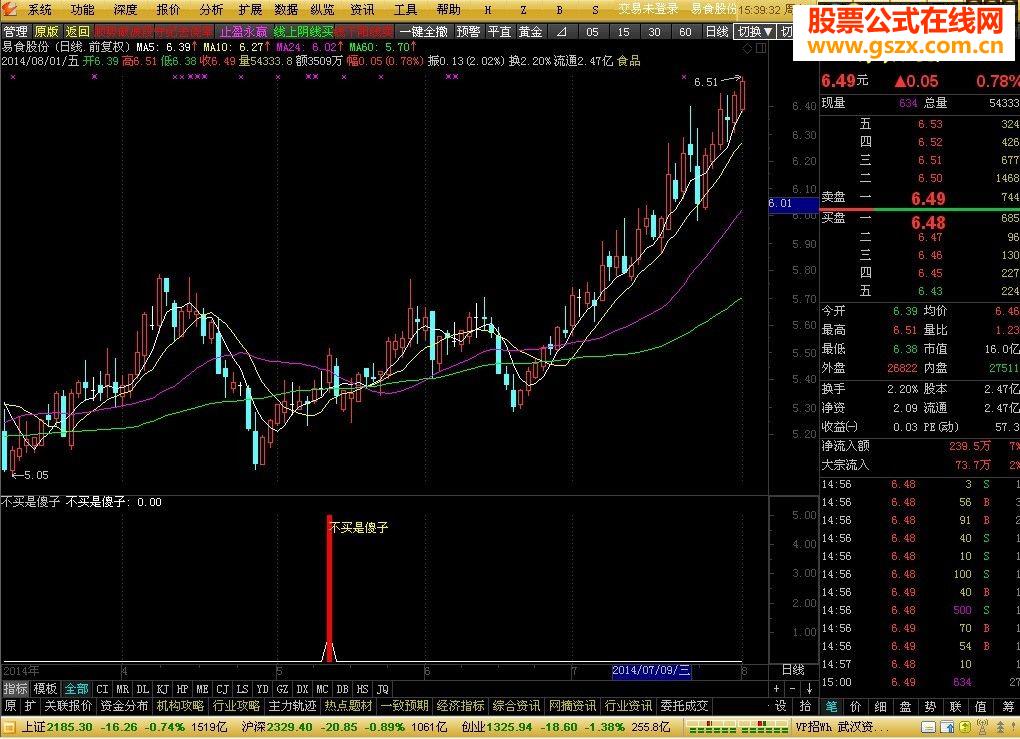
Task: Open the 主力轨迹 tab
Action: pos(292,706)
